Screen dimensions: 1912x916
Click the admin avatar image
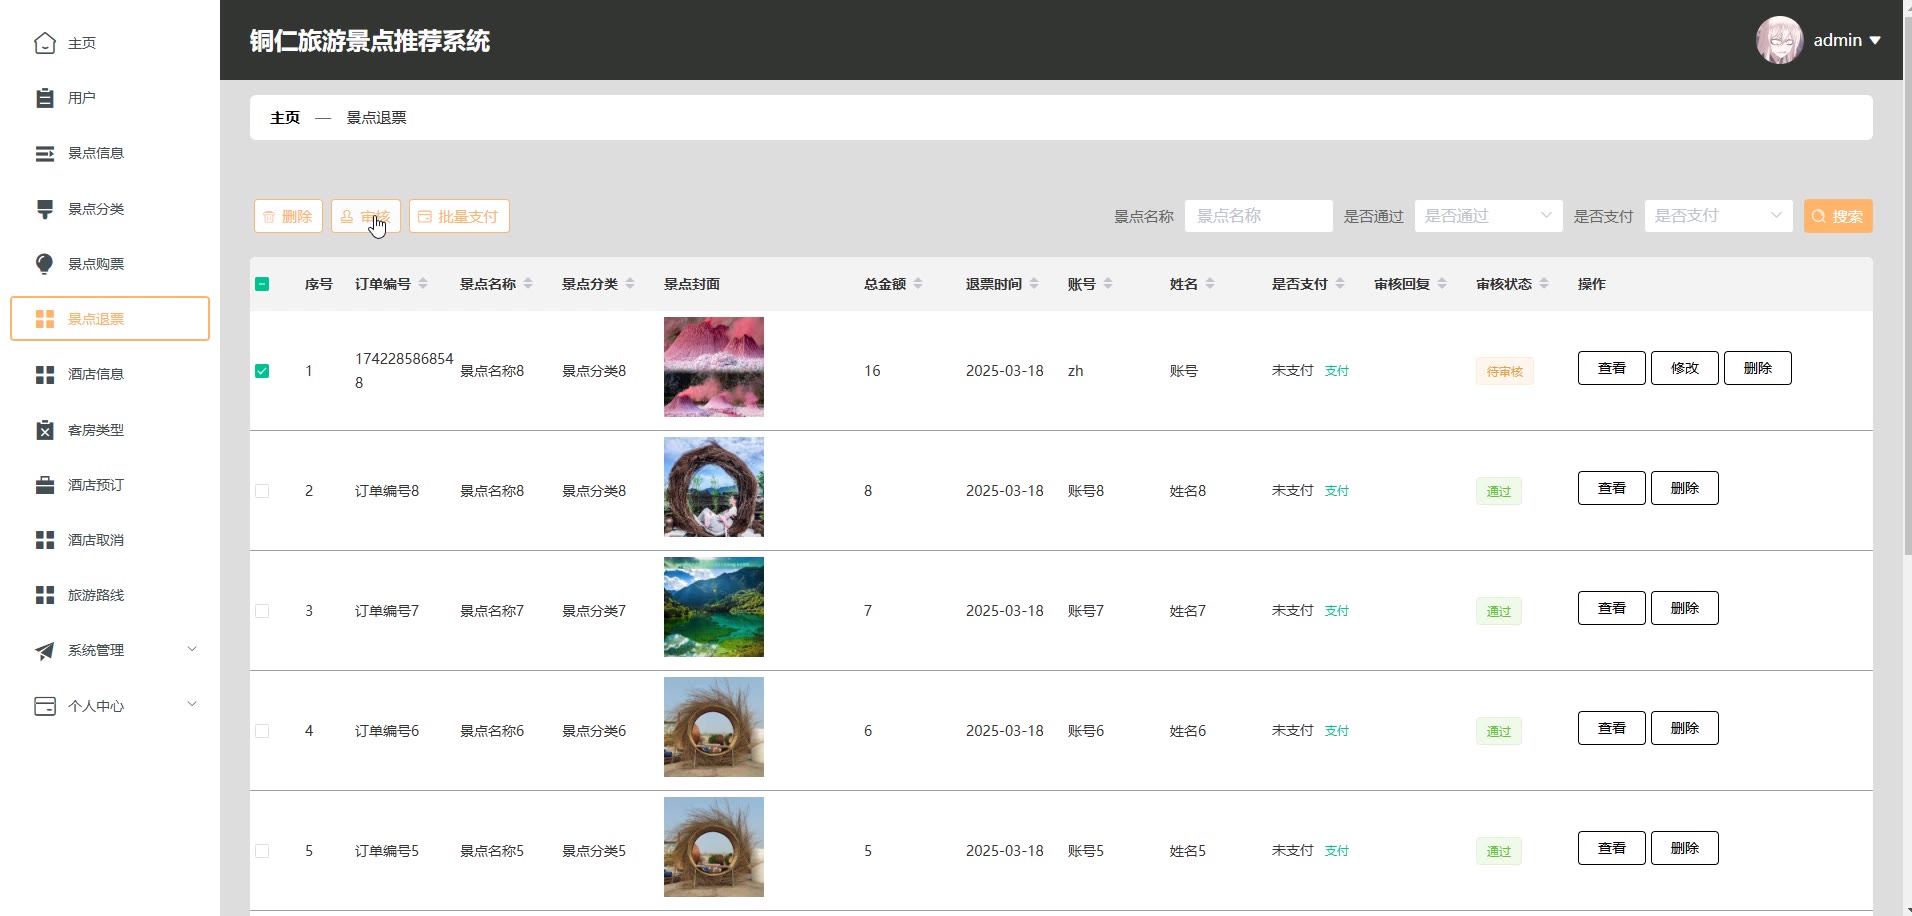click(1779, 40)
